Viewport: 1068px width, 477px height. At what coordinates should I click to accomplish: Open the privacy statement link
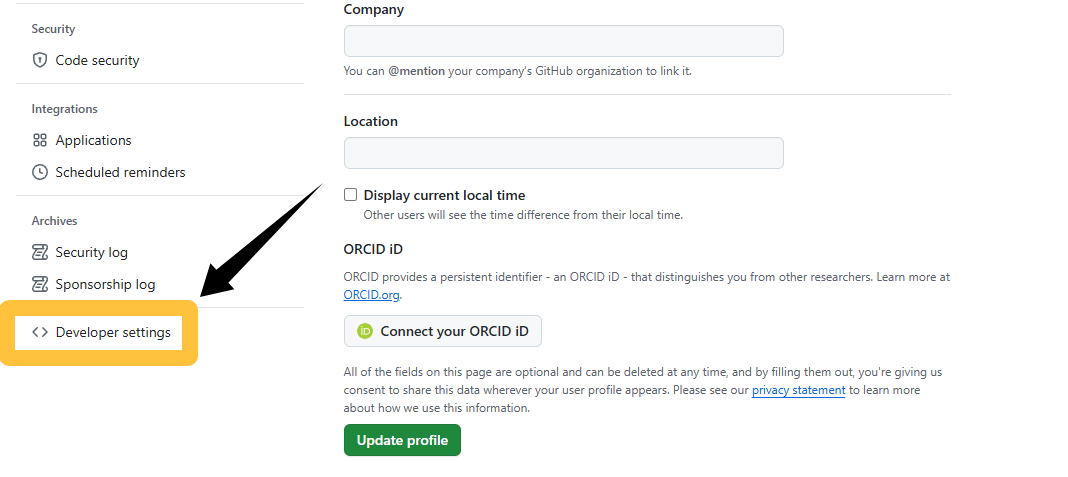(x=798, y=390)
